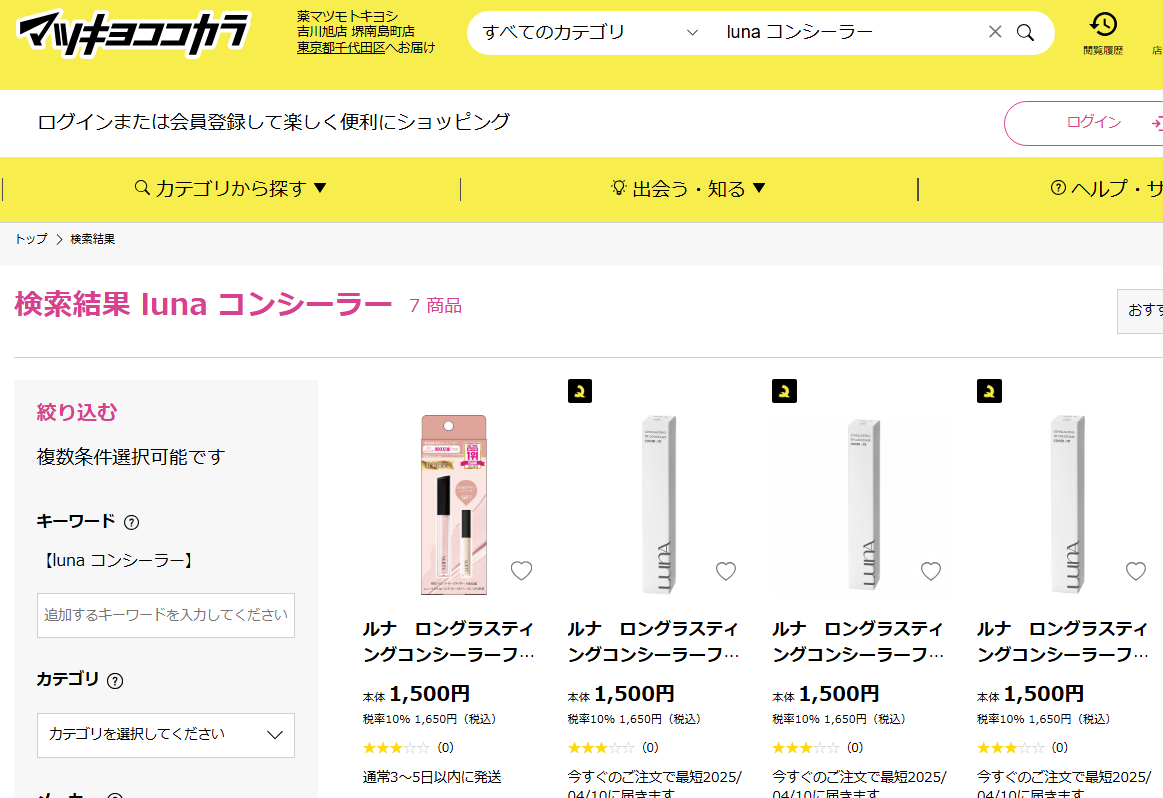Click star rating of the second product

601,748
